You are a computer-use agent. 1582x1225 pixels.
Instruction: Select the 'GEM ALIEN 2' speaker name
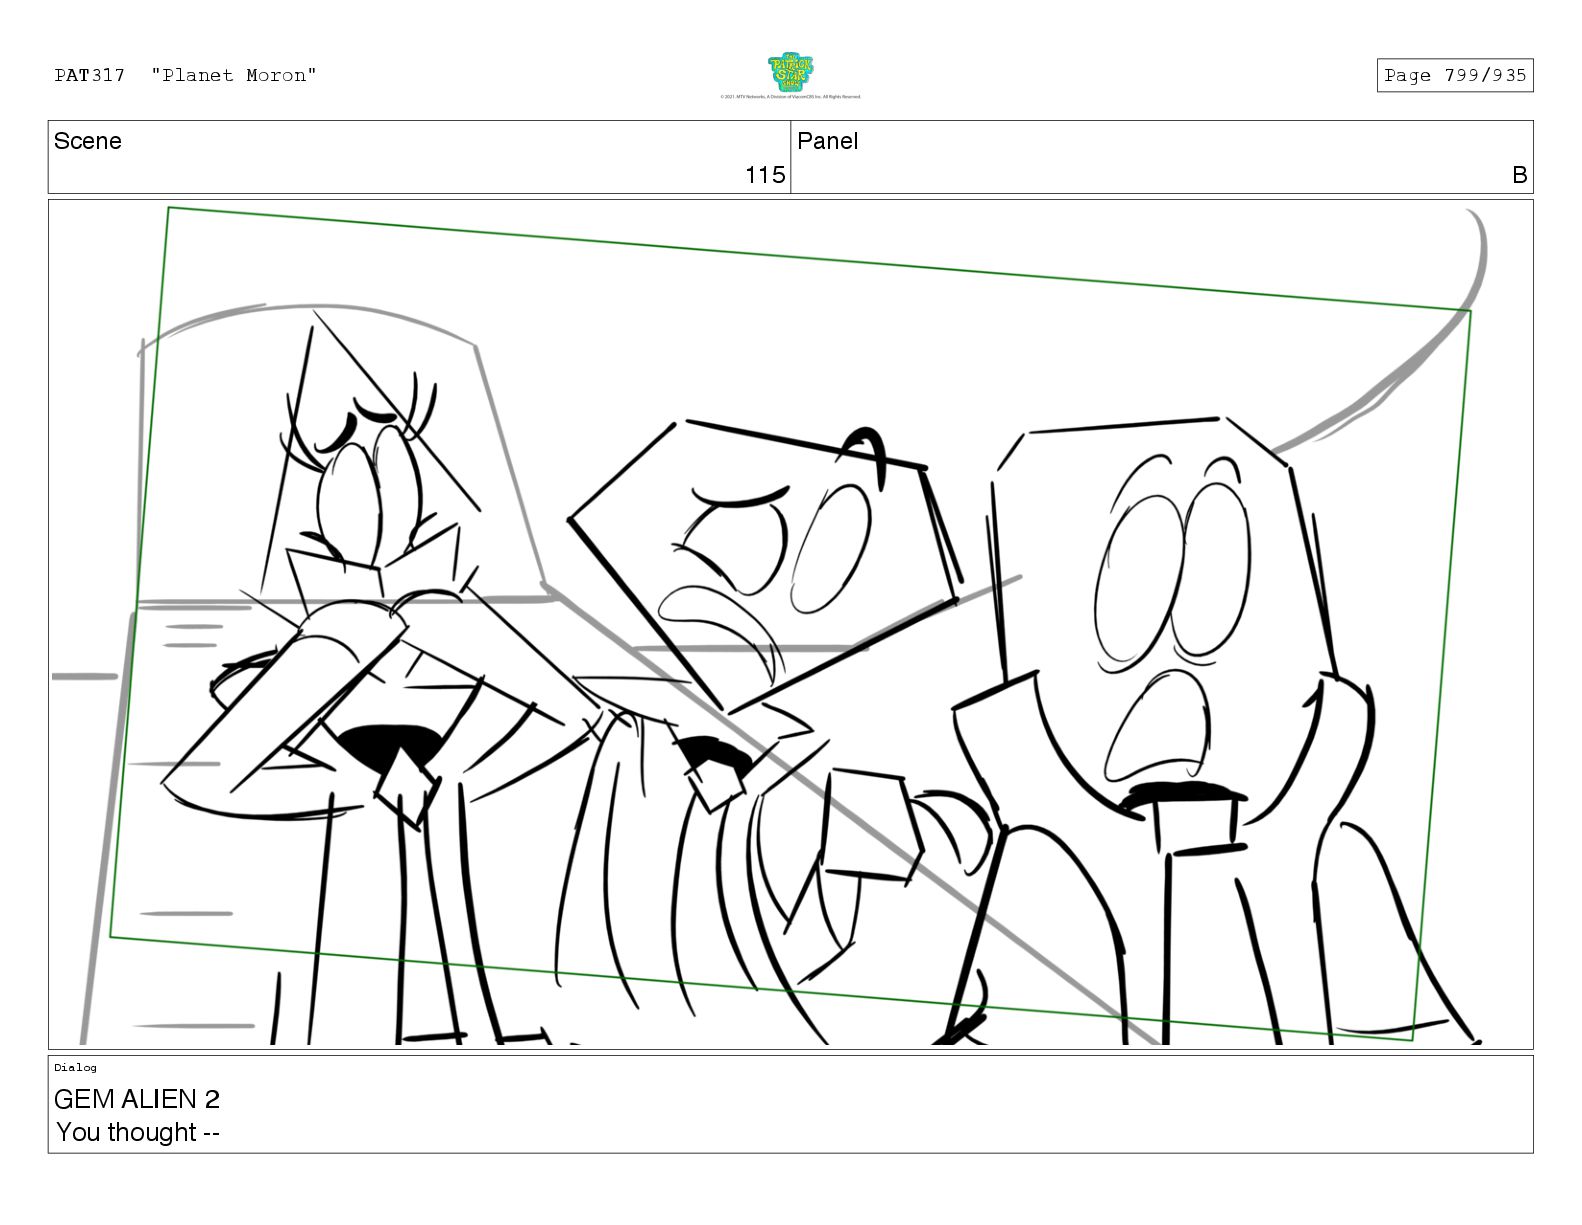click(x=137, y=1099)
